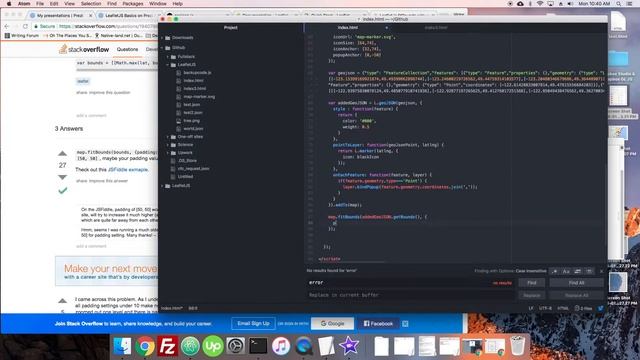Open Finder from the Dock
Viewport: 640px width, 360px height.
click(x=122, y=346)
